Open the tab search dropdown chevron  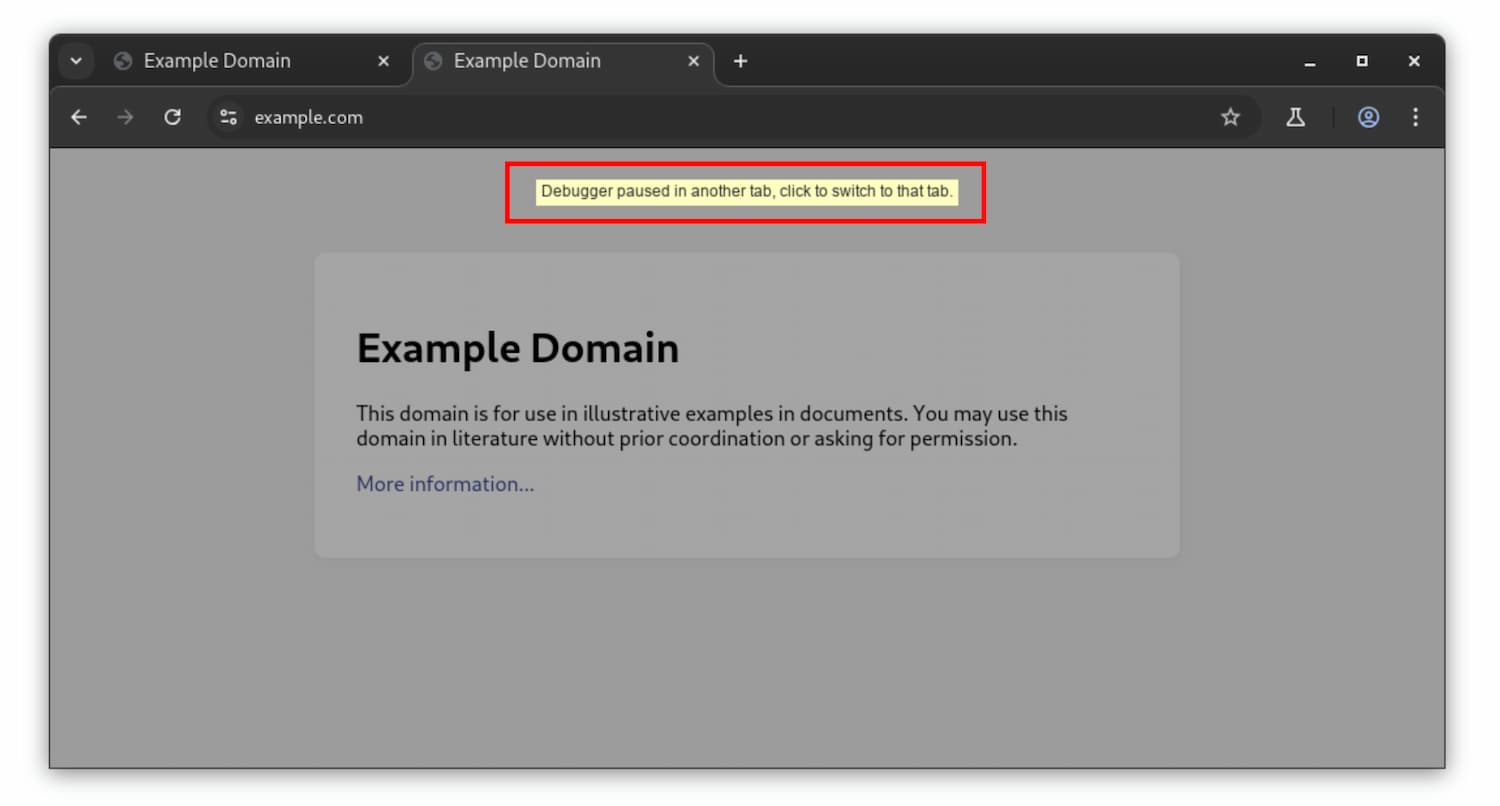[x=76, y=61]
